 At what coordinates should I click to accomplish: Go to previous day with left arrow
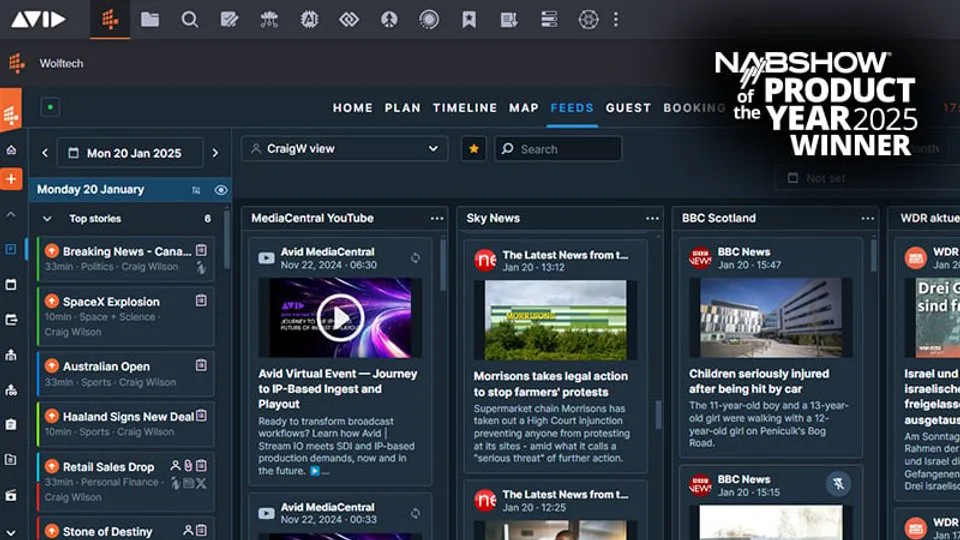pos(45,153)
